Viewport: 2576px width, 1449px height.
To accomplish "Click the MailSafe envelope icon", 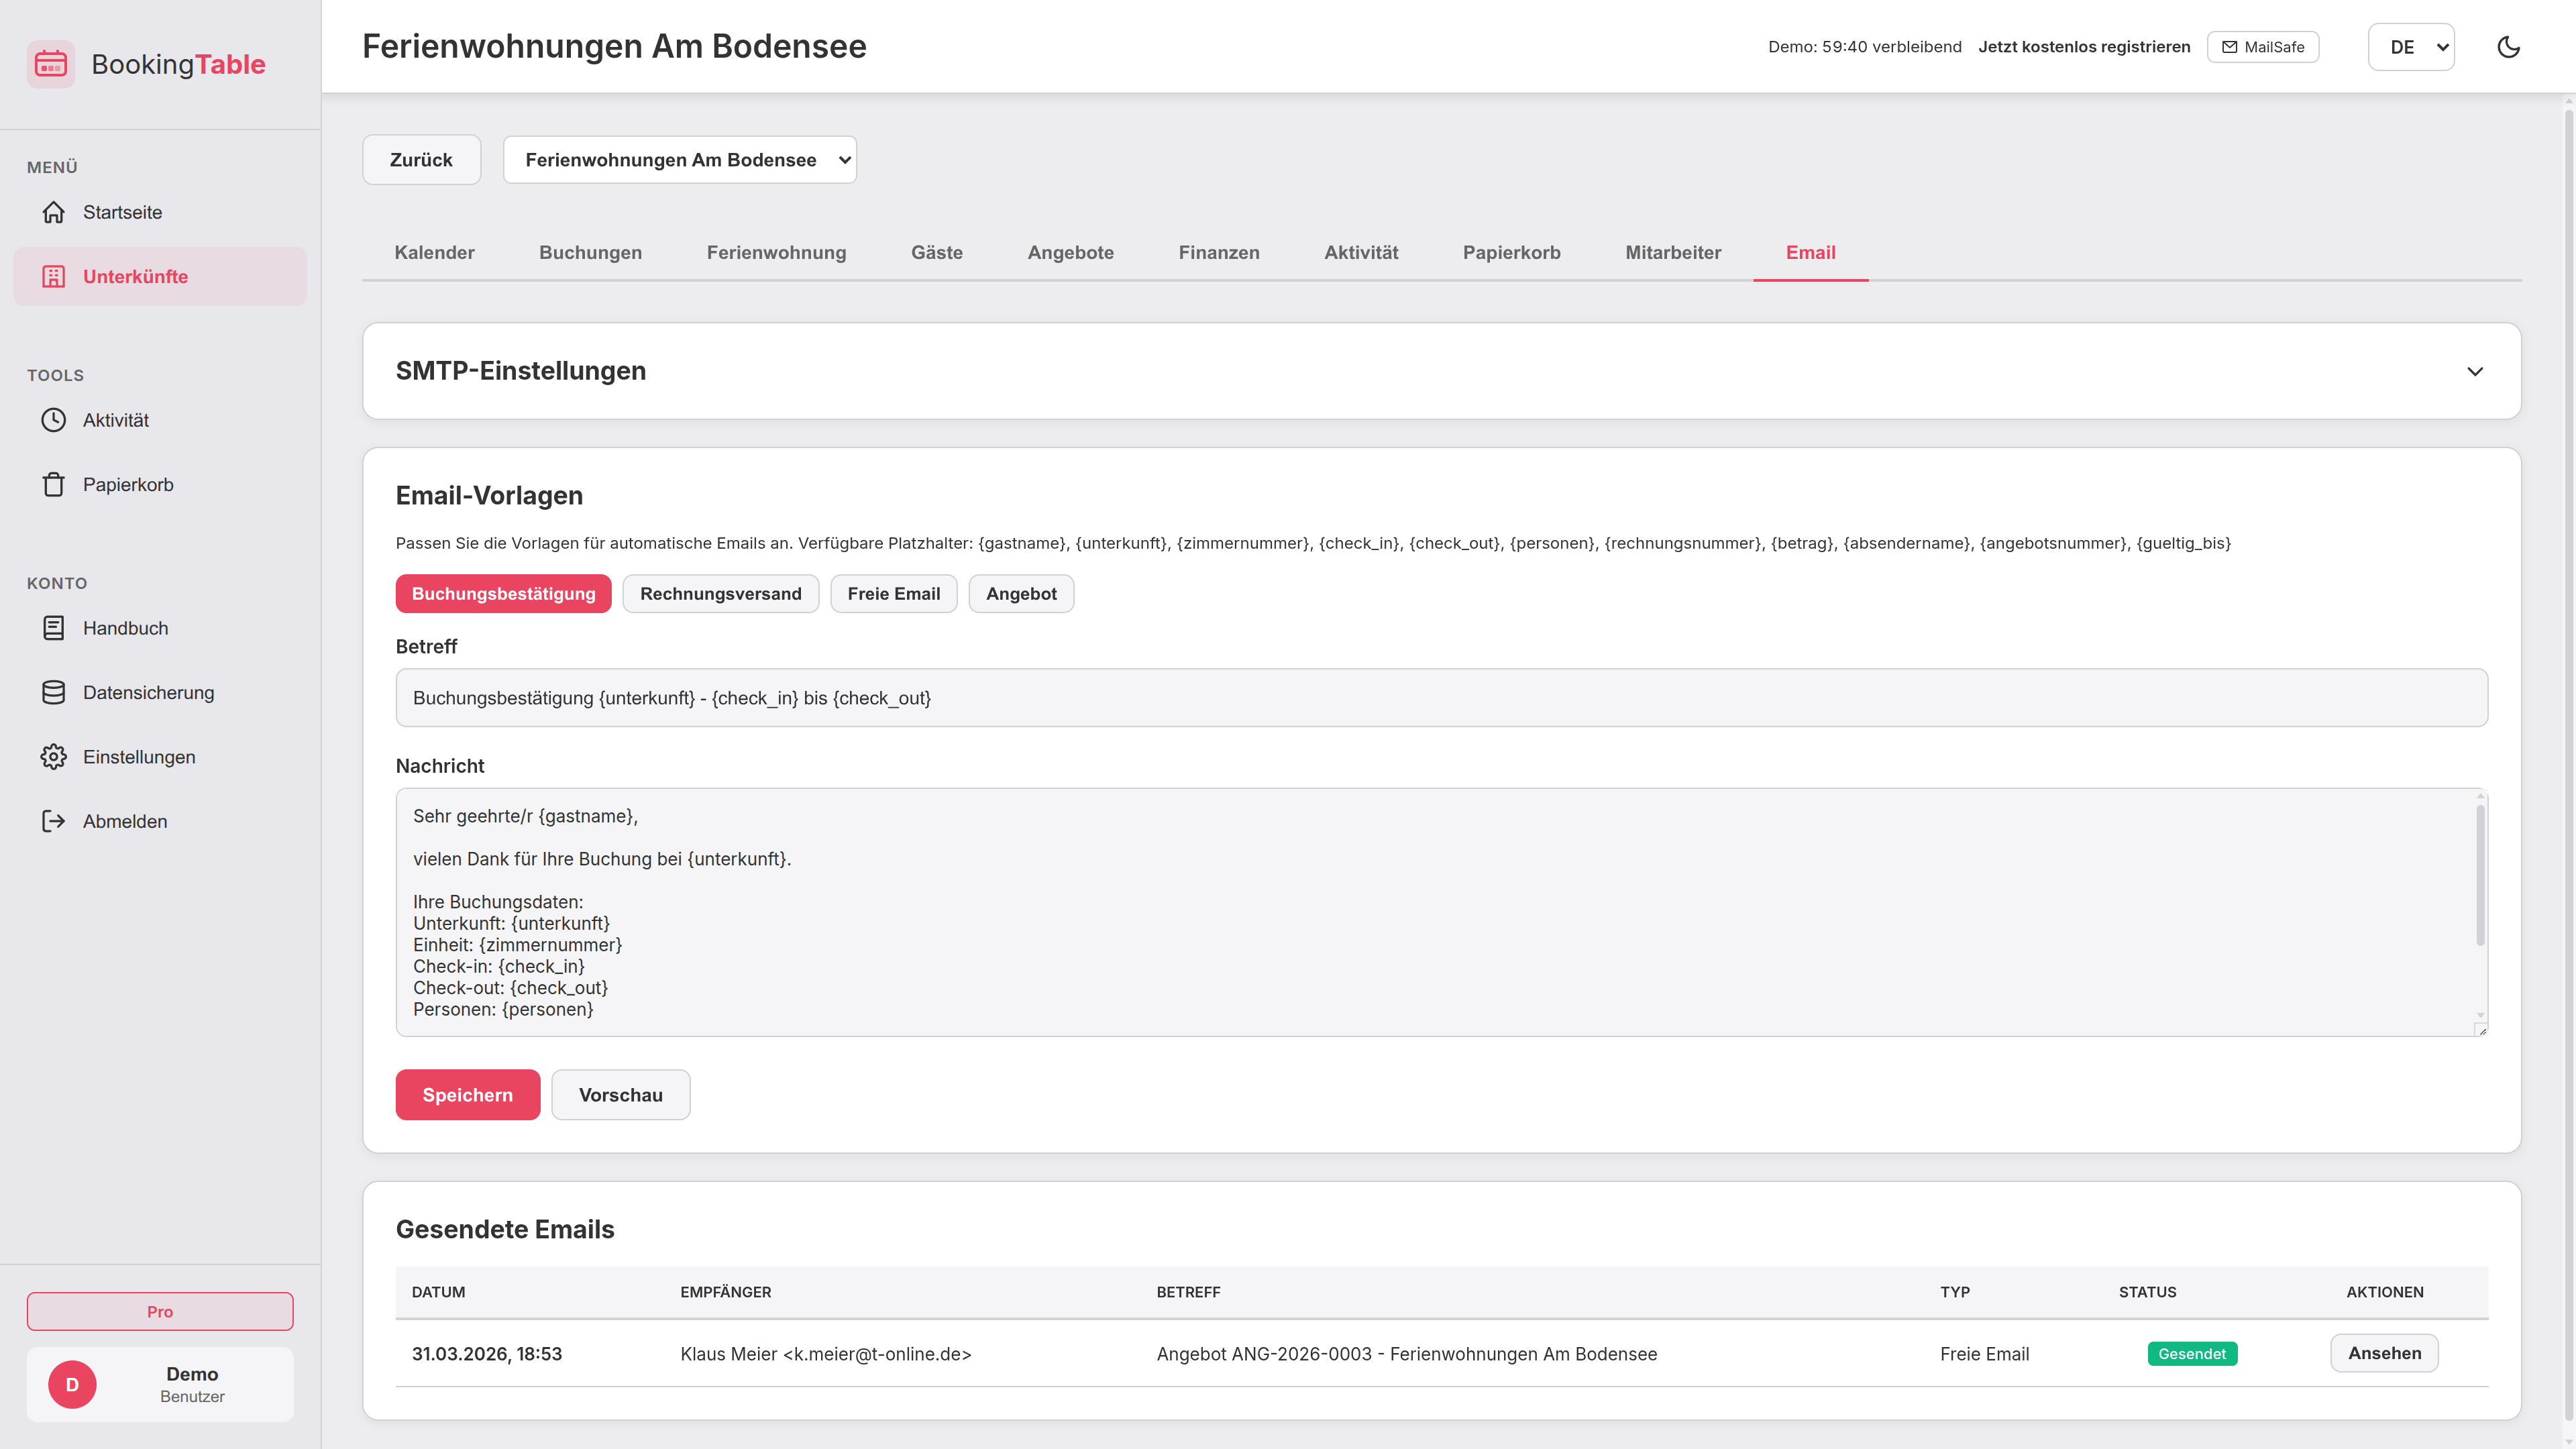I will coord(2230,47).
